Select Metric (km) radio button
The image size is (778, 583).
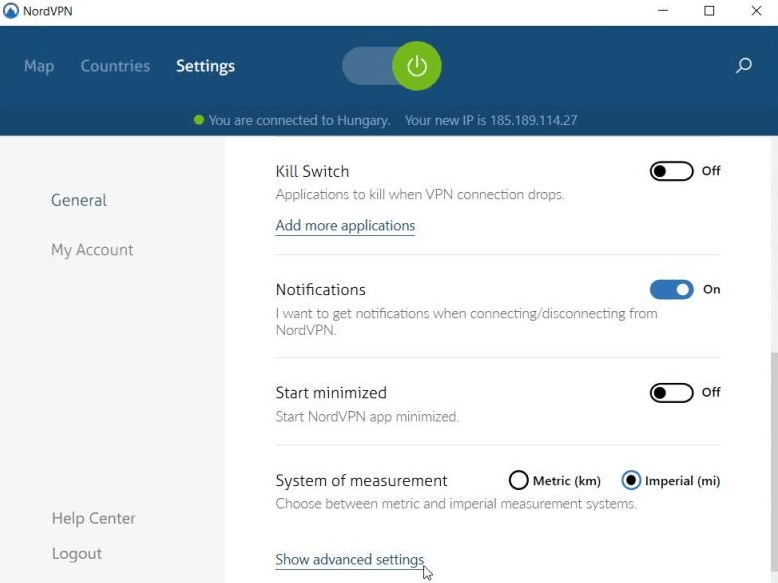[x=518, y=480]
